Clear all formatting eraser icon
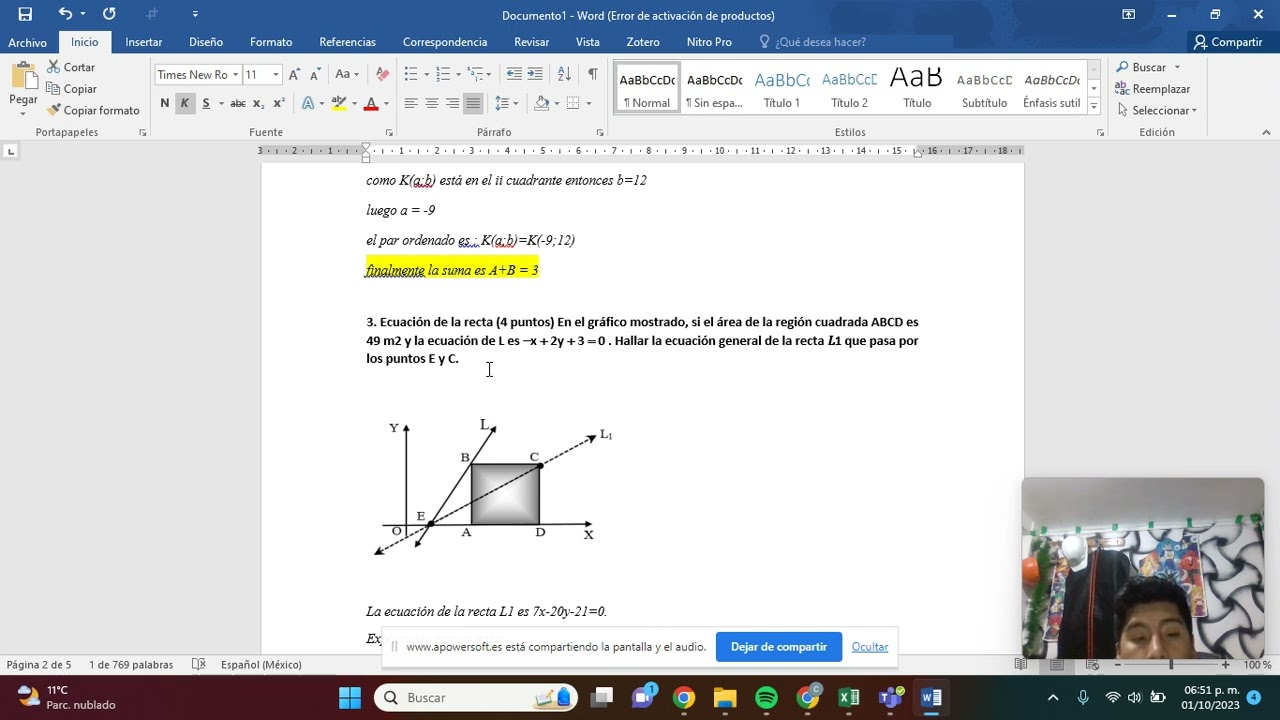Viewport: 1280px width, 720px height. click(x=382, y=74)
